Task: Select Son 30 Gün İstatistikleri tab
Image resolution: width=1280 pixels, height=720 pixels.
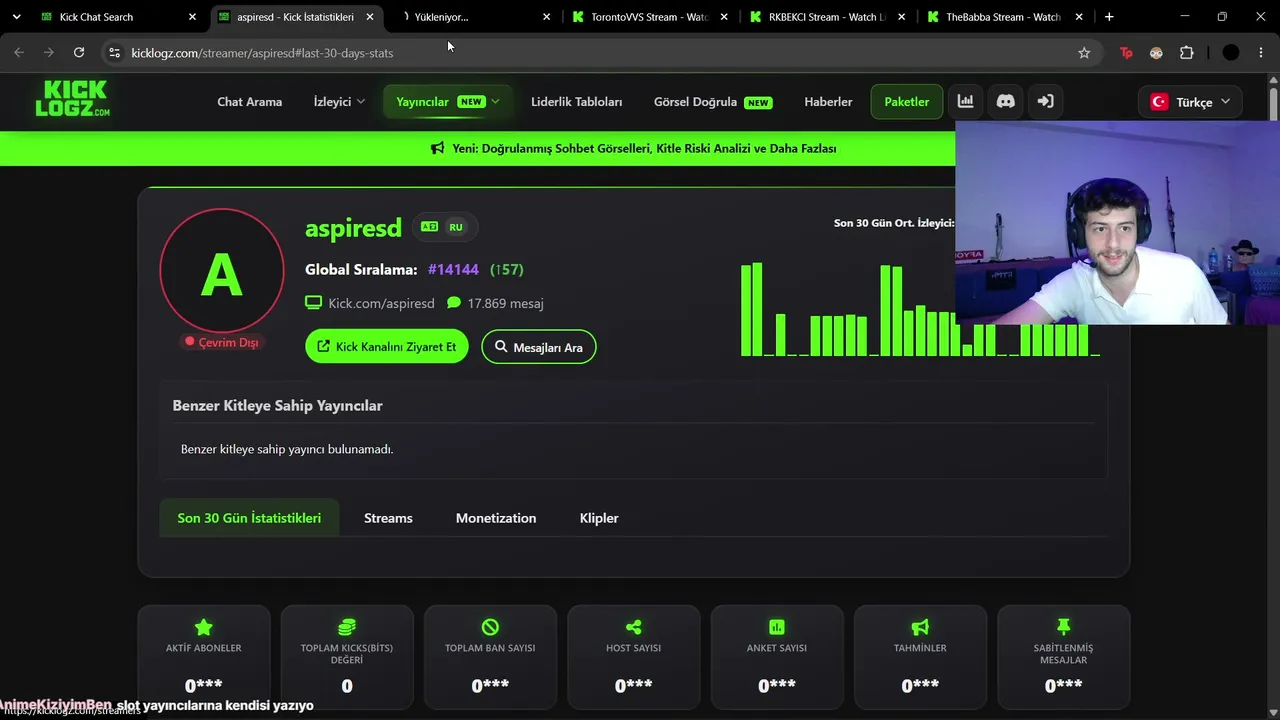Action: pos(249,518)
